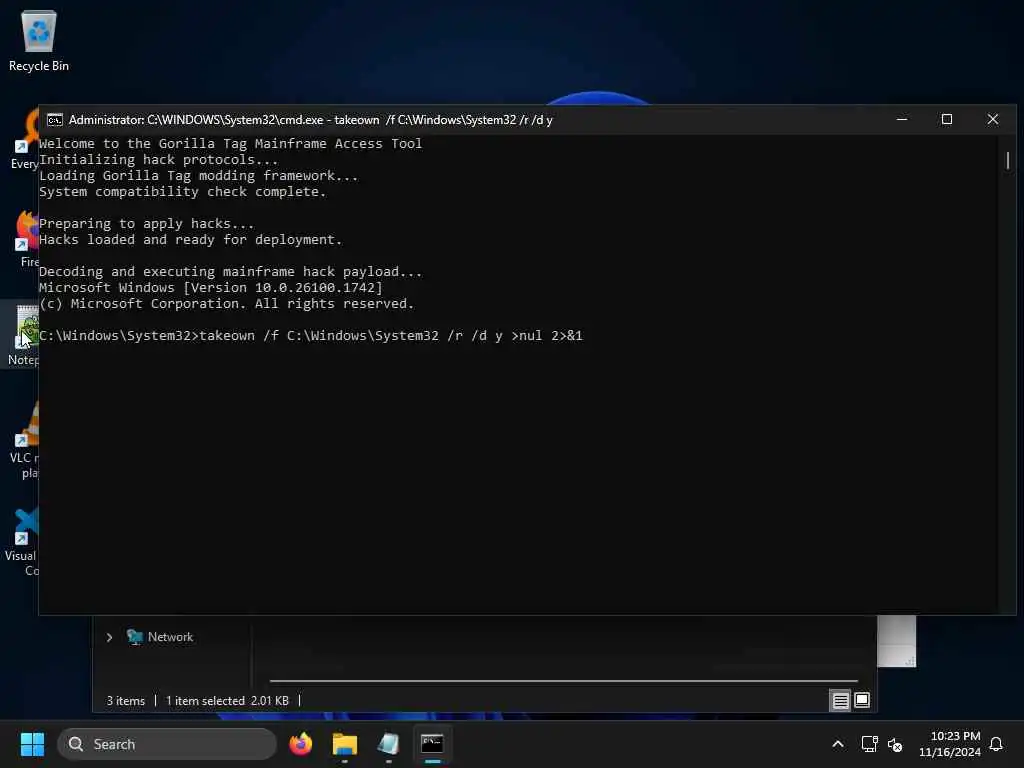Open the Windows Start menu
The image size is (1024, 768).
point(32,744)
